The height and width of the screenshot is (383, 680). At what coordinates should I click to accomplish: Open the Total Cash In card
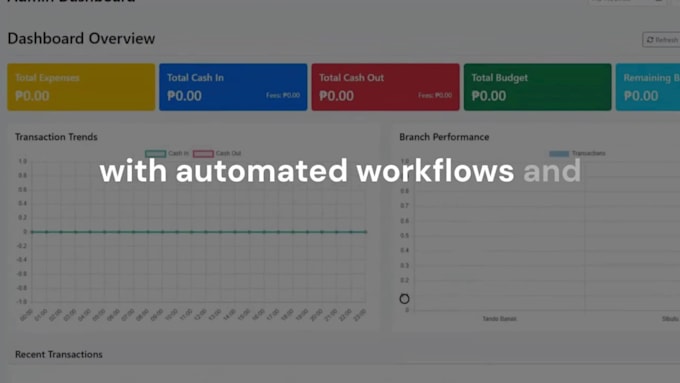(x=233, y=87)
